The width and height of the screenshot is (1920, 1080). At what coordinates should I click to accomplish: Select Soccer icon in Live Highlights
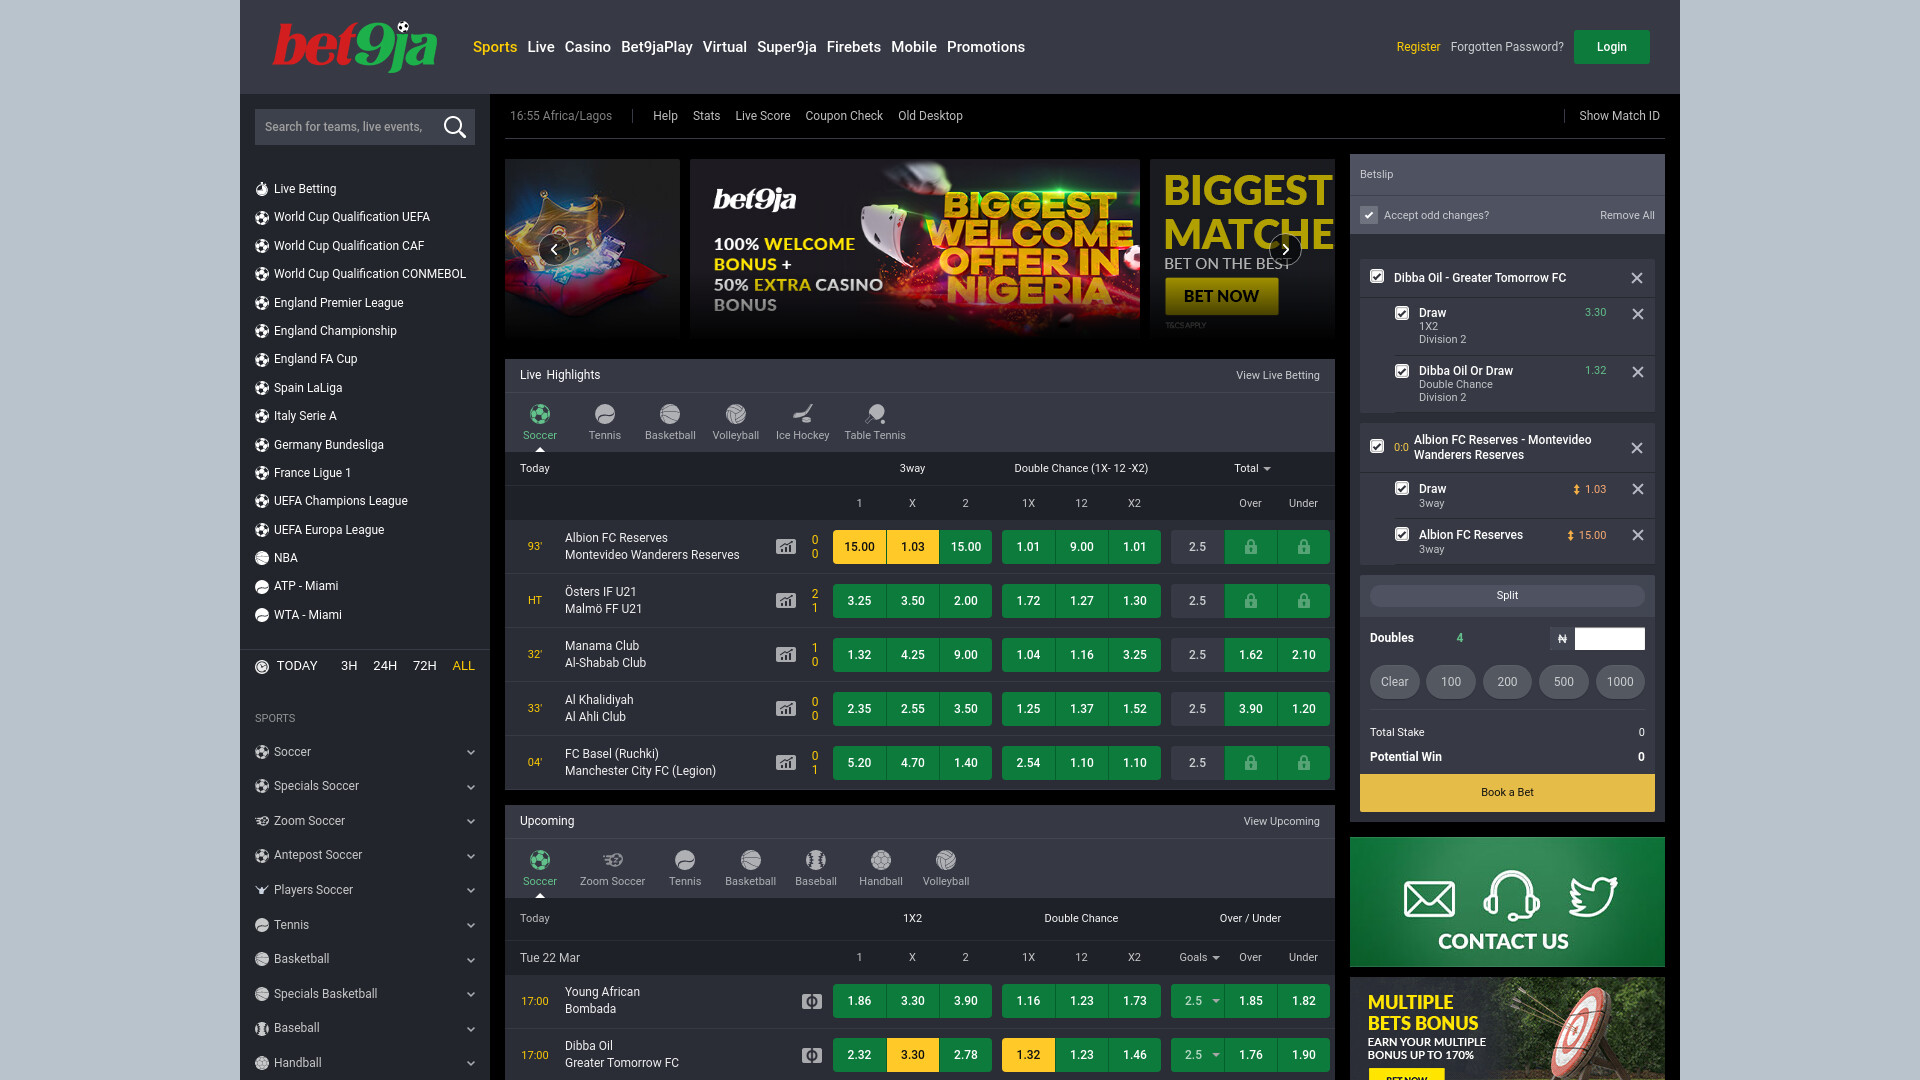pyautogui.click(x=540, y=414)
